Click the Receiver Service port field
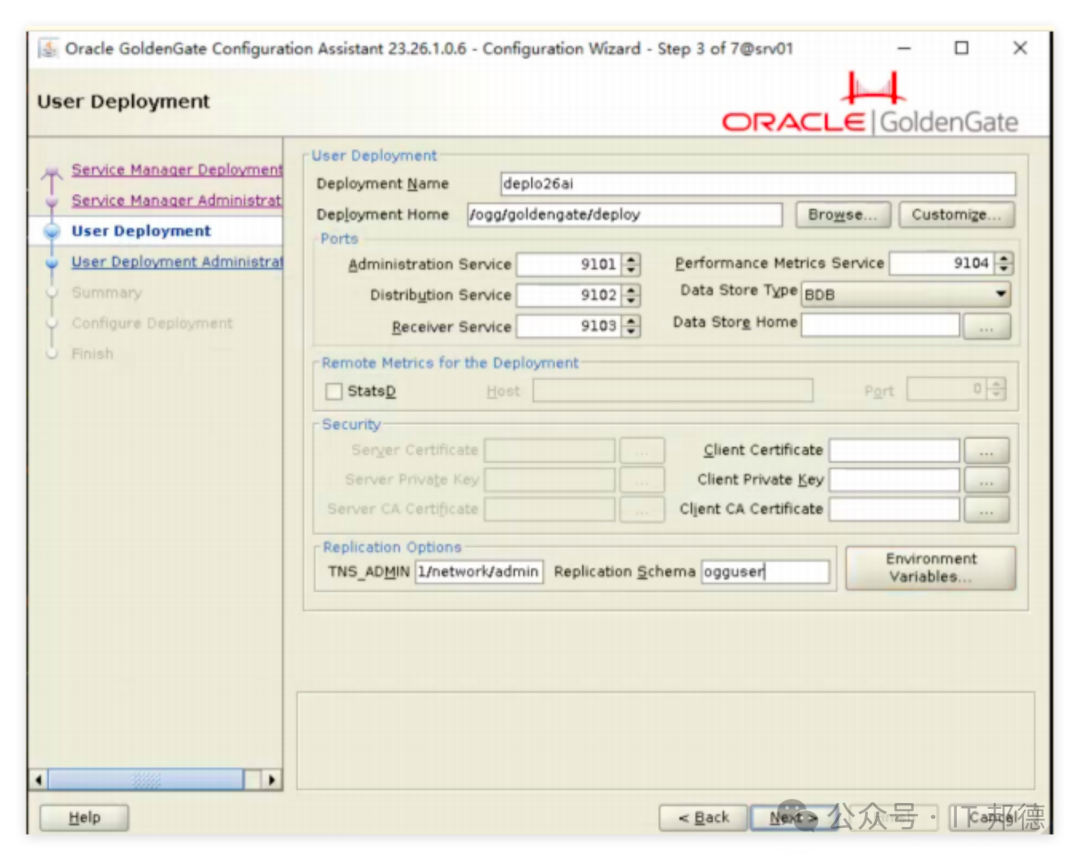This screenshot has height=860, width=1080. pos(569,326)
